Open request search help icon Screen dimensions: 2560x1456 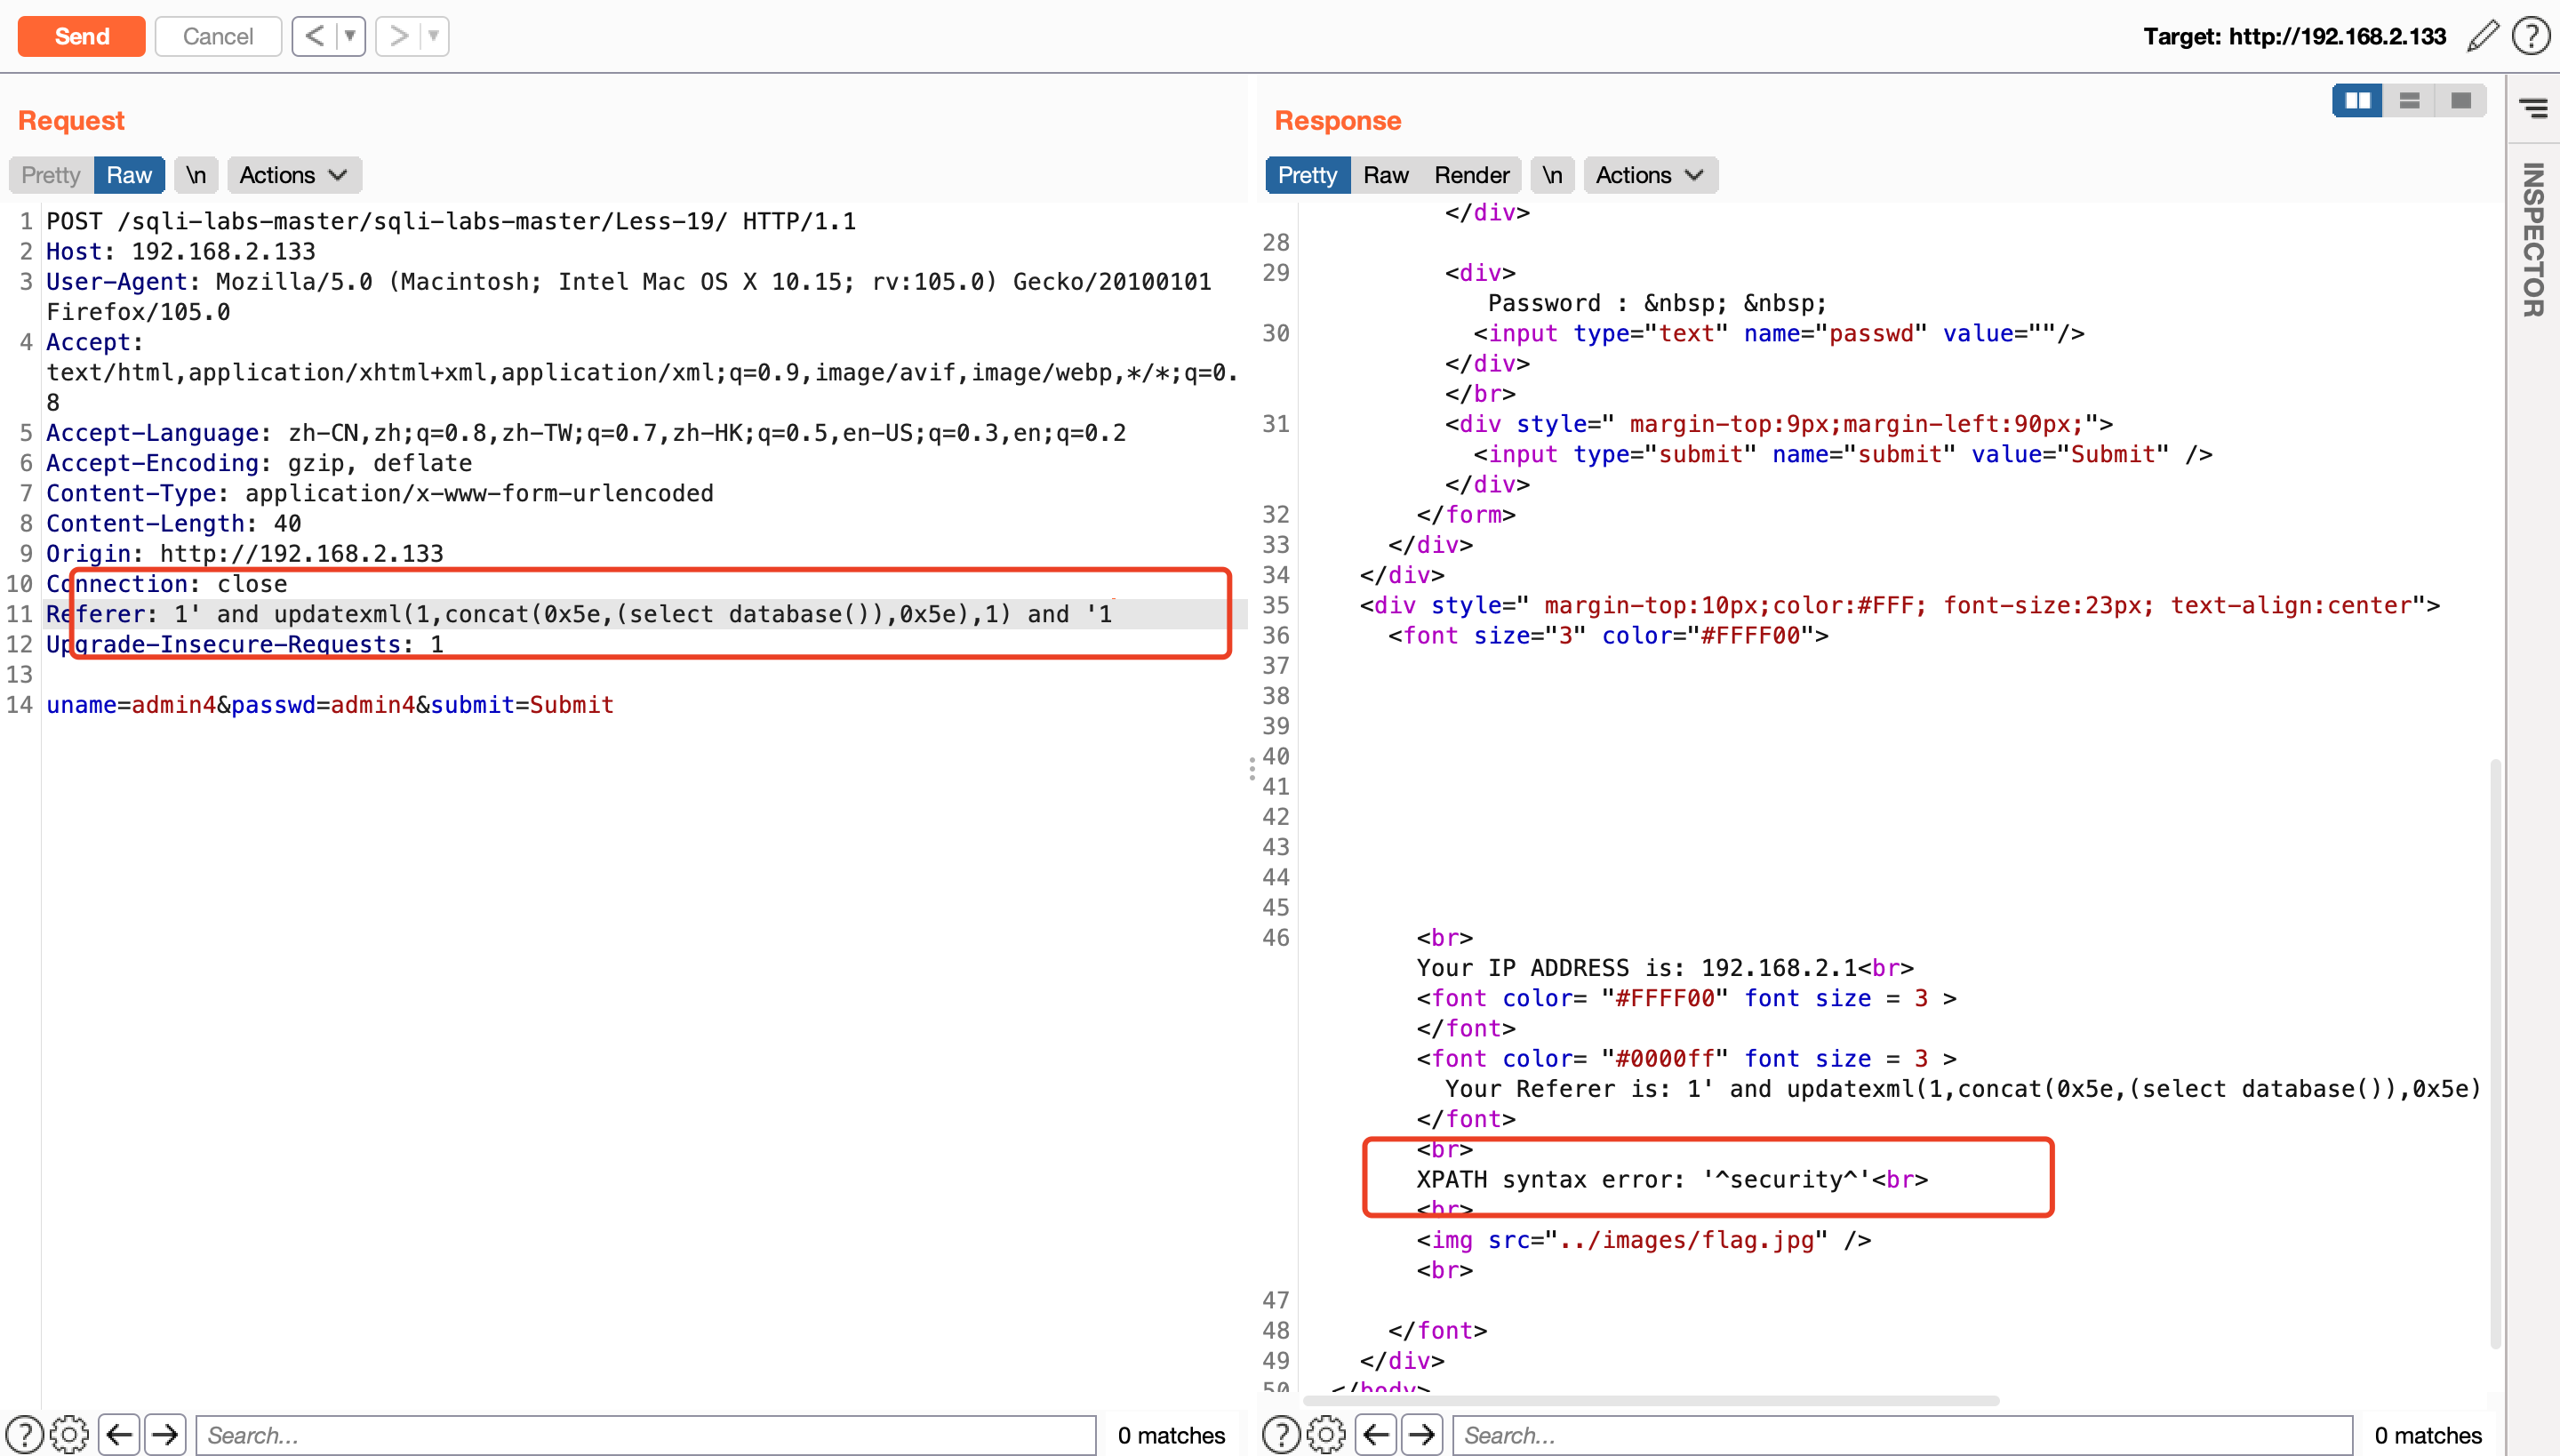tap(24, 1435)
